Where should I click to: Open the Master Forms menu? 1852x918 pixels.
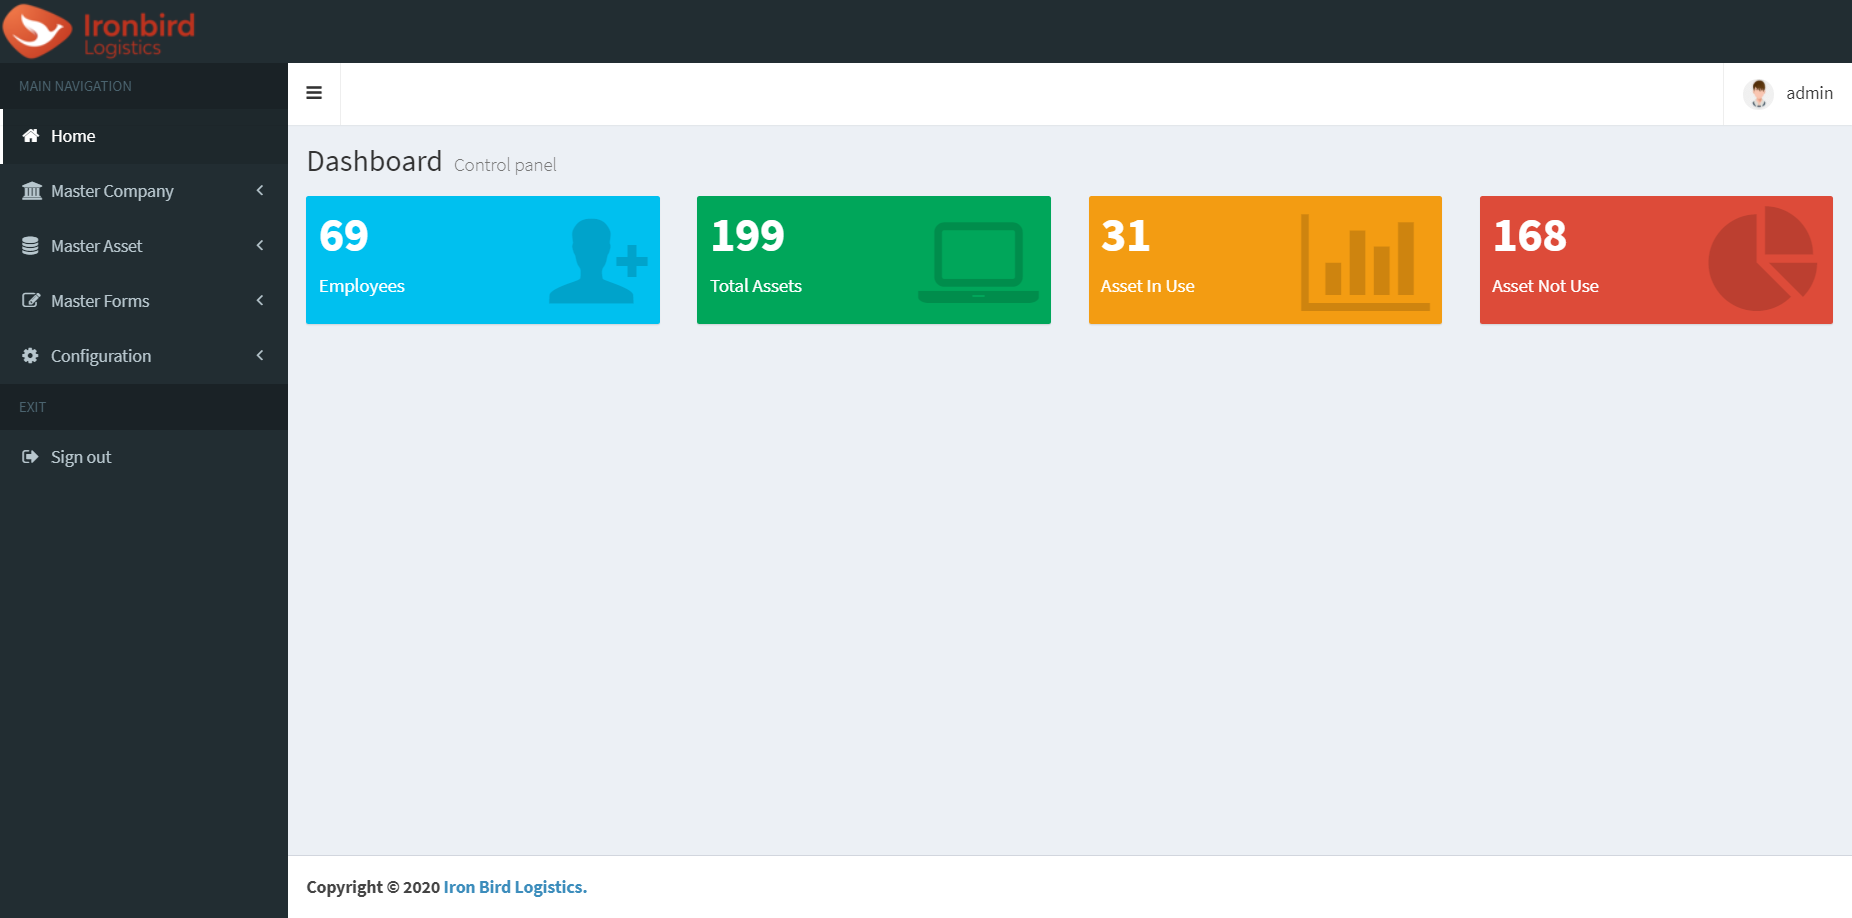(144, 301)
